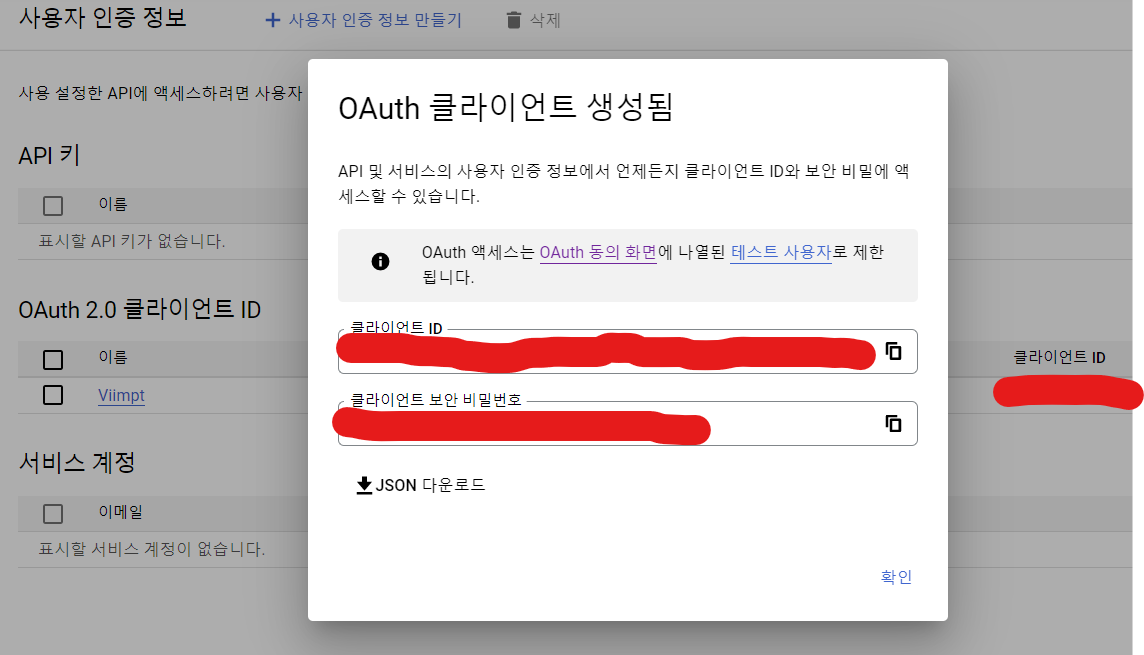
Task: Click the 클라이언트 ID column header in background
Action: click(1059, 357)
